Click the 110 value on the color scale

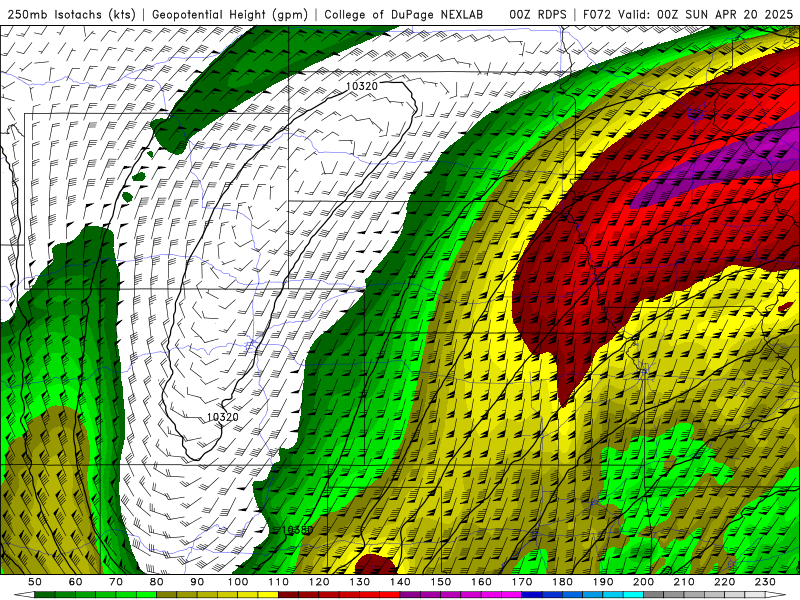tap(279, 582)
